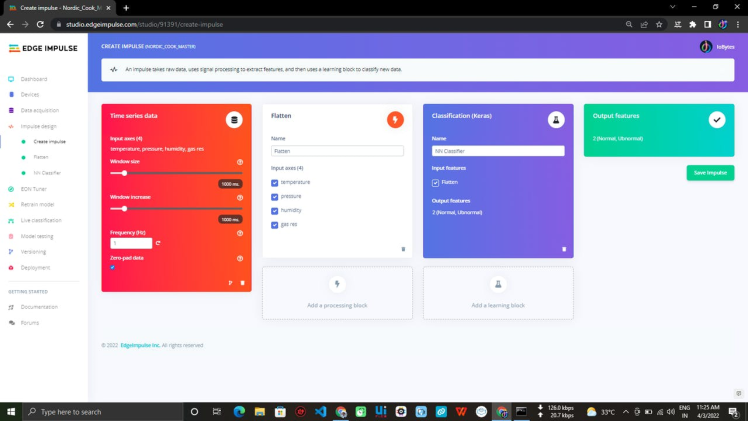Image resolution: width=748 pixels, height=421 pixels.
Task: Reload the page in browser
Action: [x=40, y=24]
